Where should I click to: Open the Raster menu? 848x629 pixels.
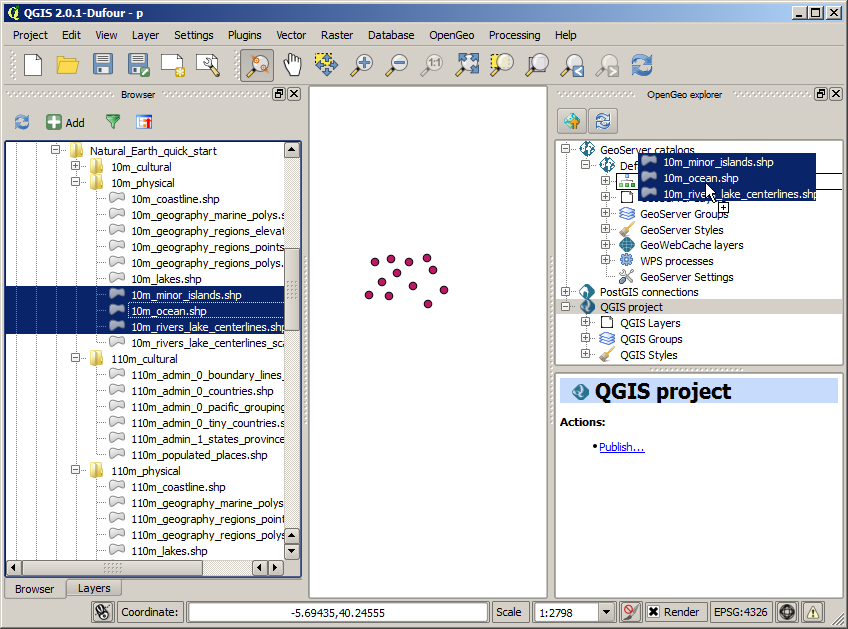click(x=336, y=35)
